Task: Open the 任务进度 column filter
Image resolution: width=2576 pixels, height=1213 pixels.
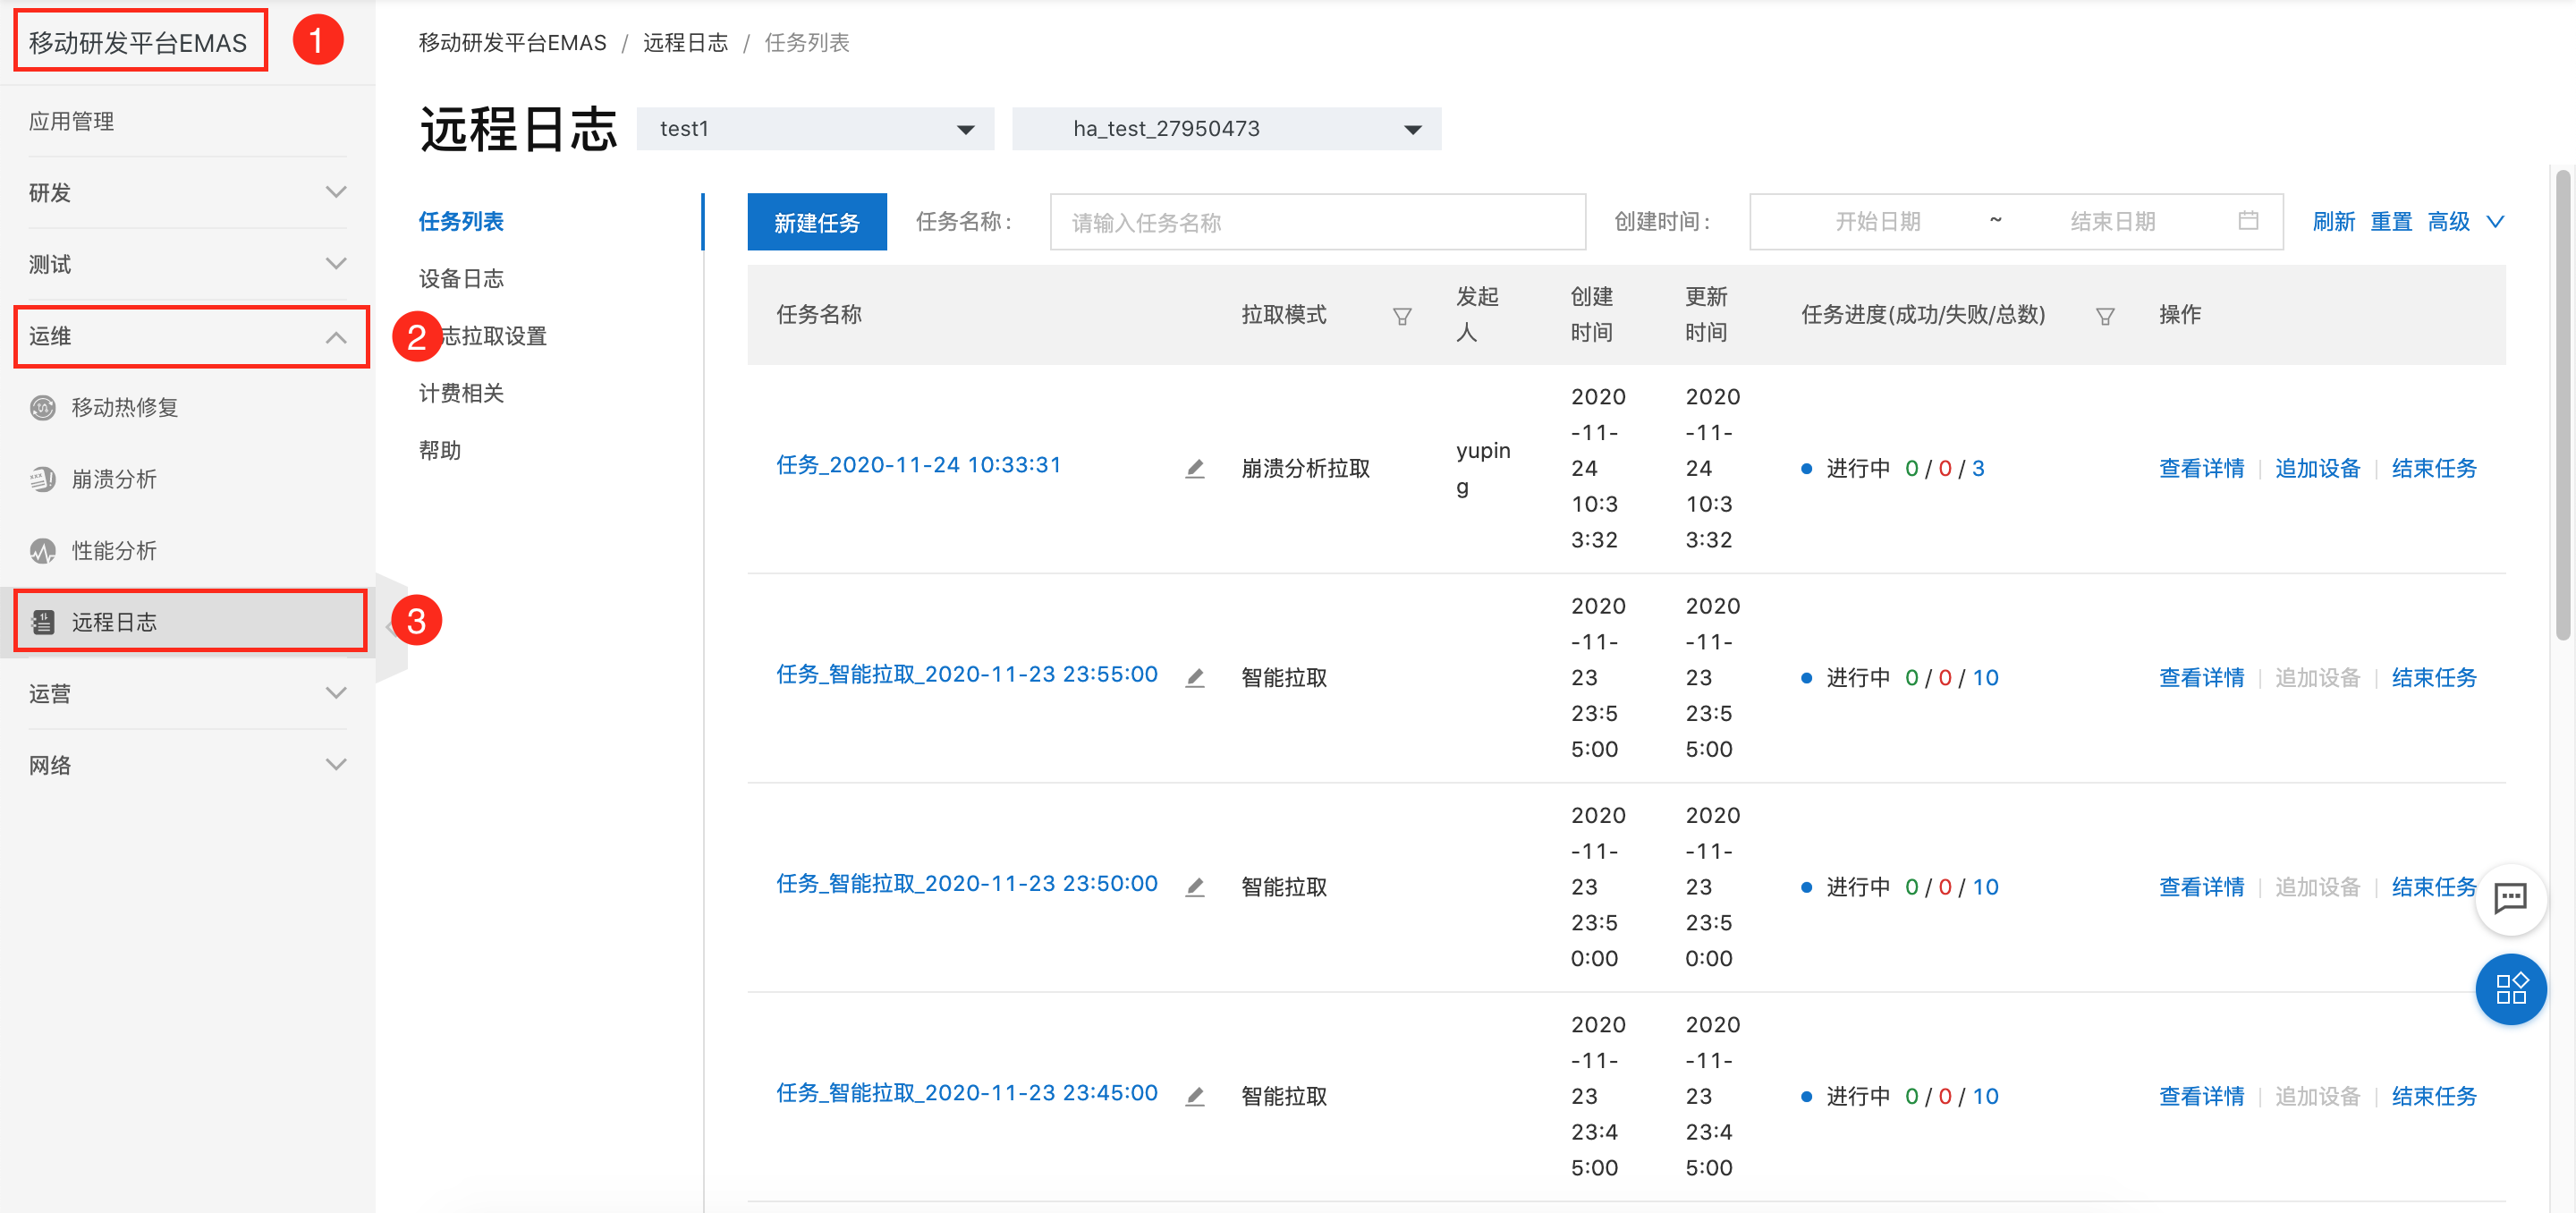Action: [2105, 316]
